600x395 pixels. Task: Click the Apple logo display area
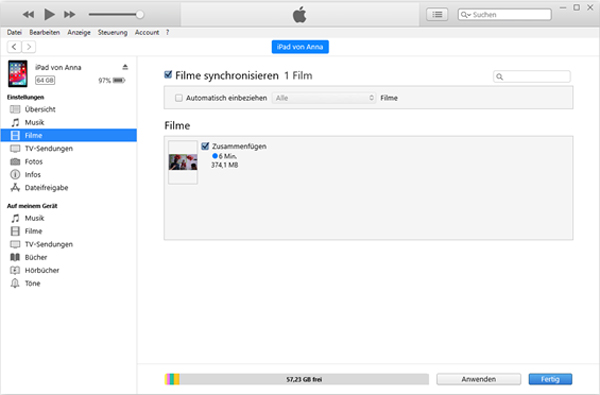(300, 15)
